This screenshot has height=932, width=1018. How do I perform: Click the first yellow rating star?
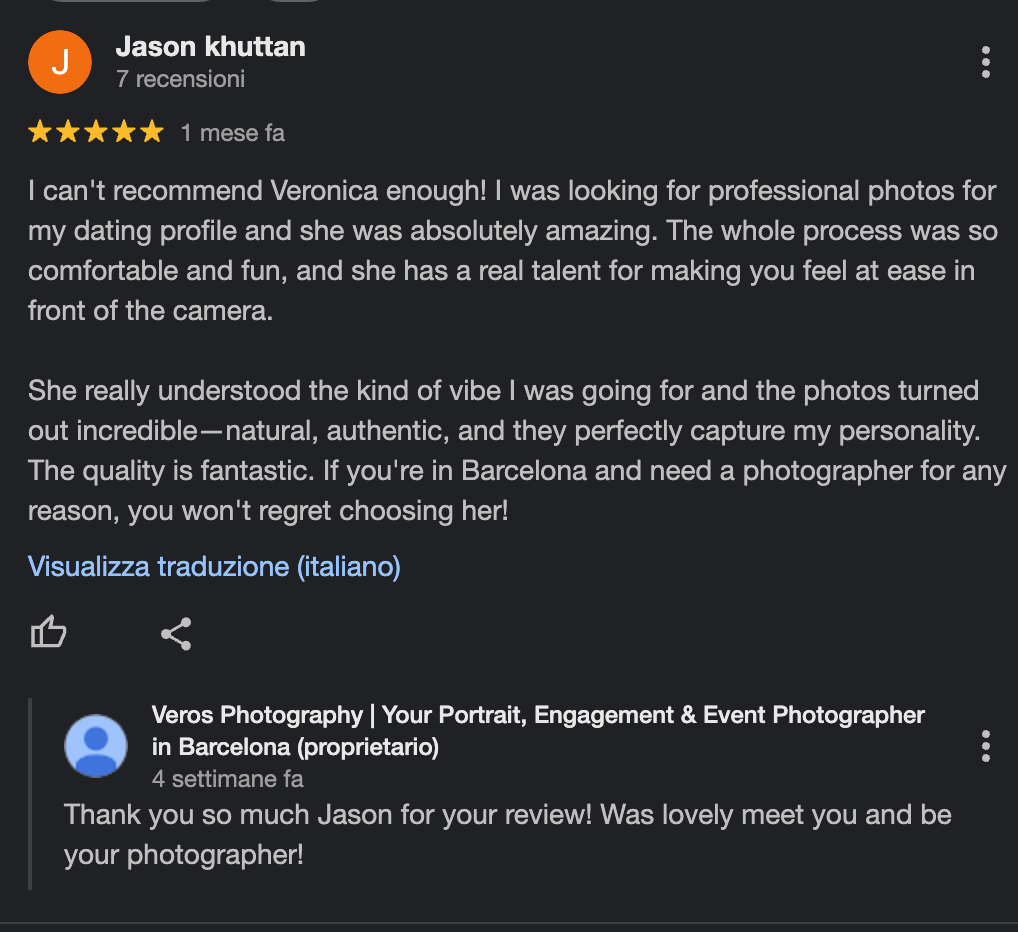pyautogui.click(x=40, y=132)
